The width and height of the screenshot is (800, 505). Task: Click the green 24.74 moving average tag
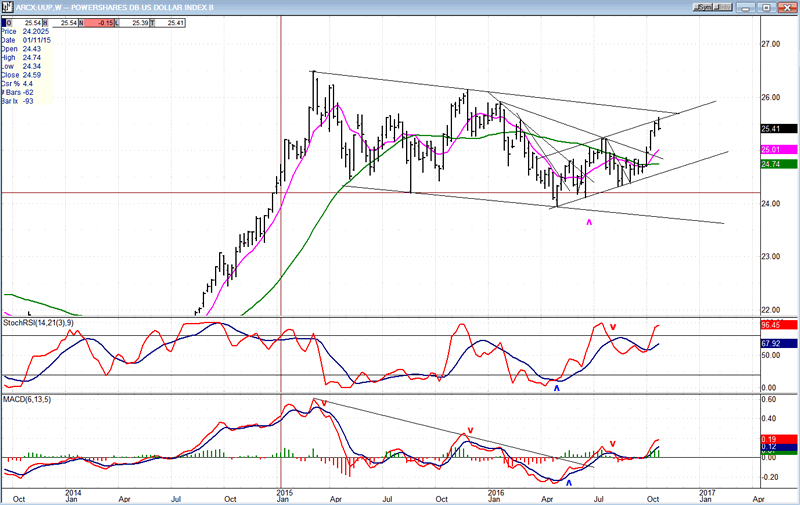777,164
